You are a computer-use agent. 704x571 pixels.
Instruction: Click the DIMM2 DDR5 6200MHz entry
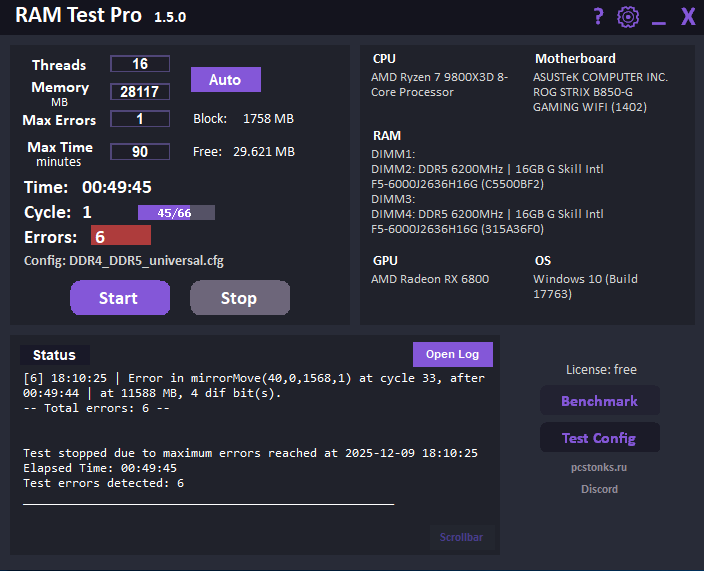click(x=487, y=176)
